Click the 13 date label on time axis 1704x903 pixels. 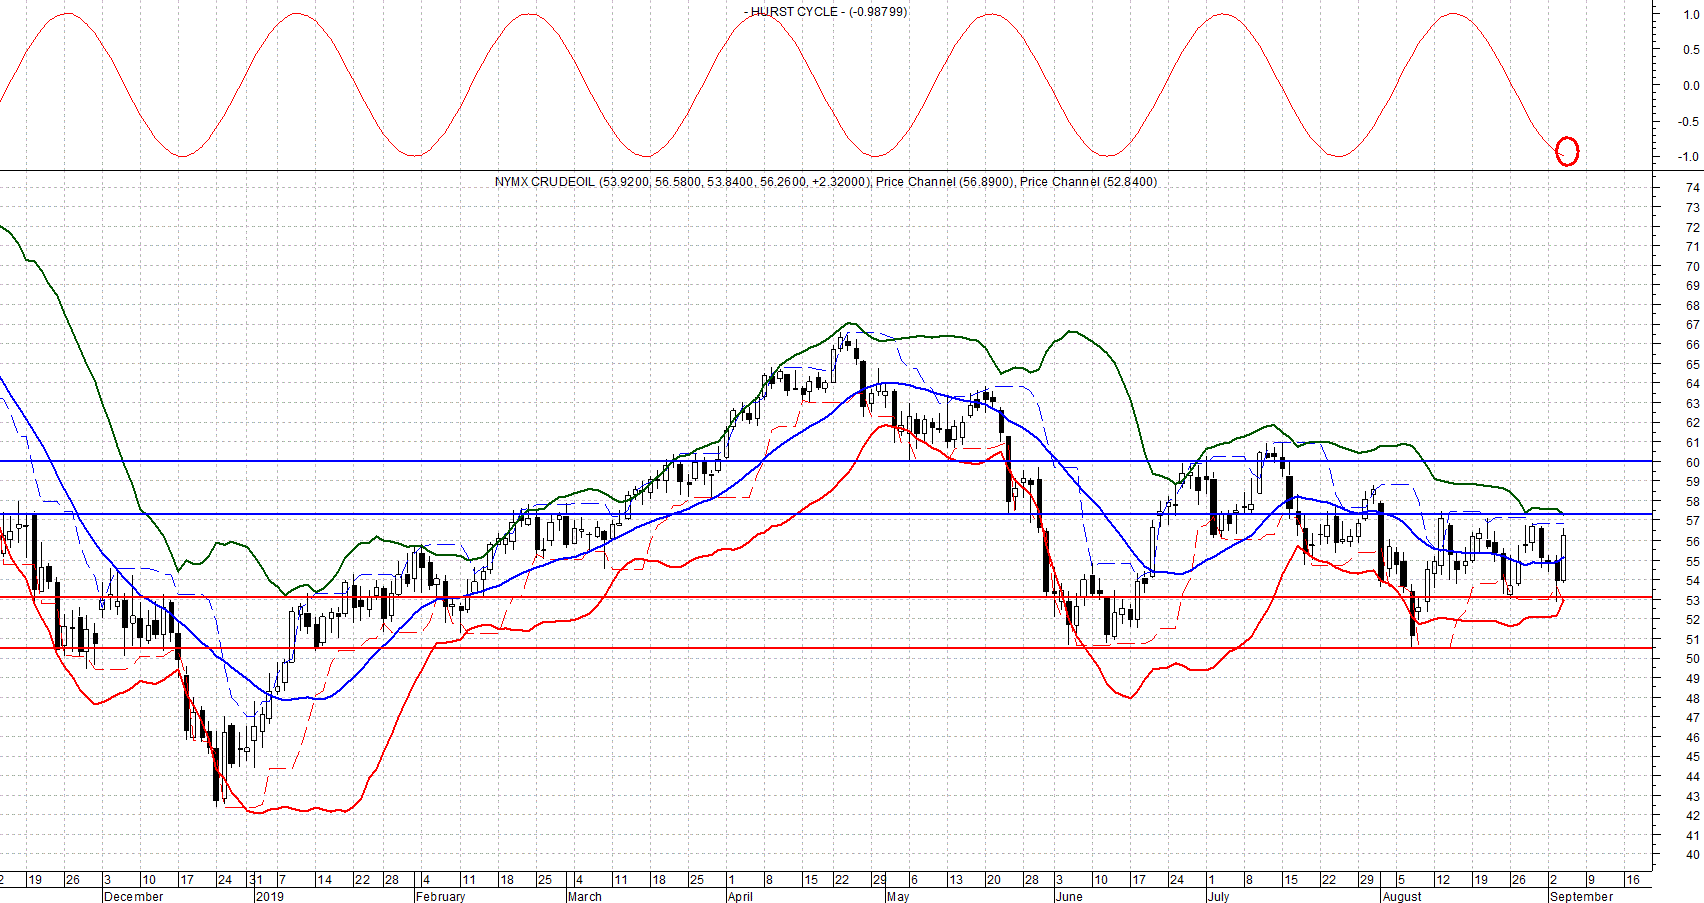coord(956,880)
